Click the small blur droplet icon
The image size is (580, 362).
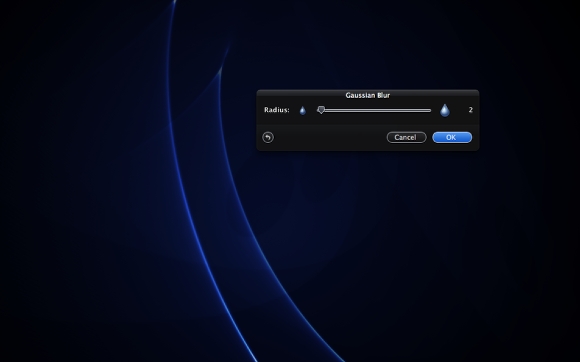(303, 111)
